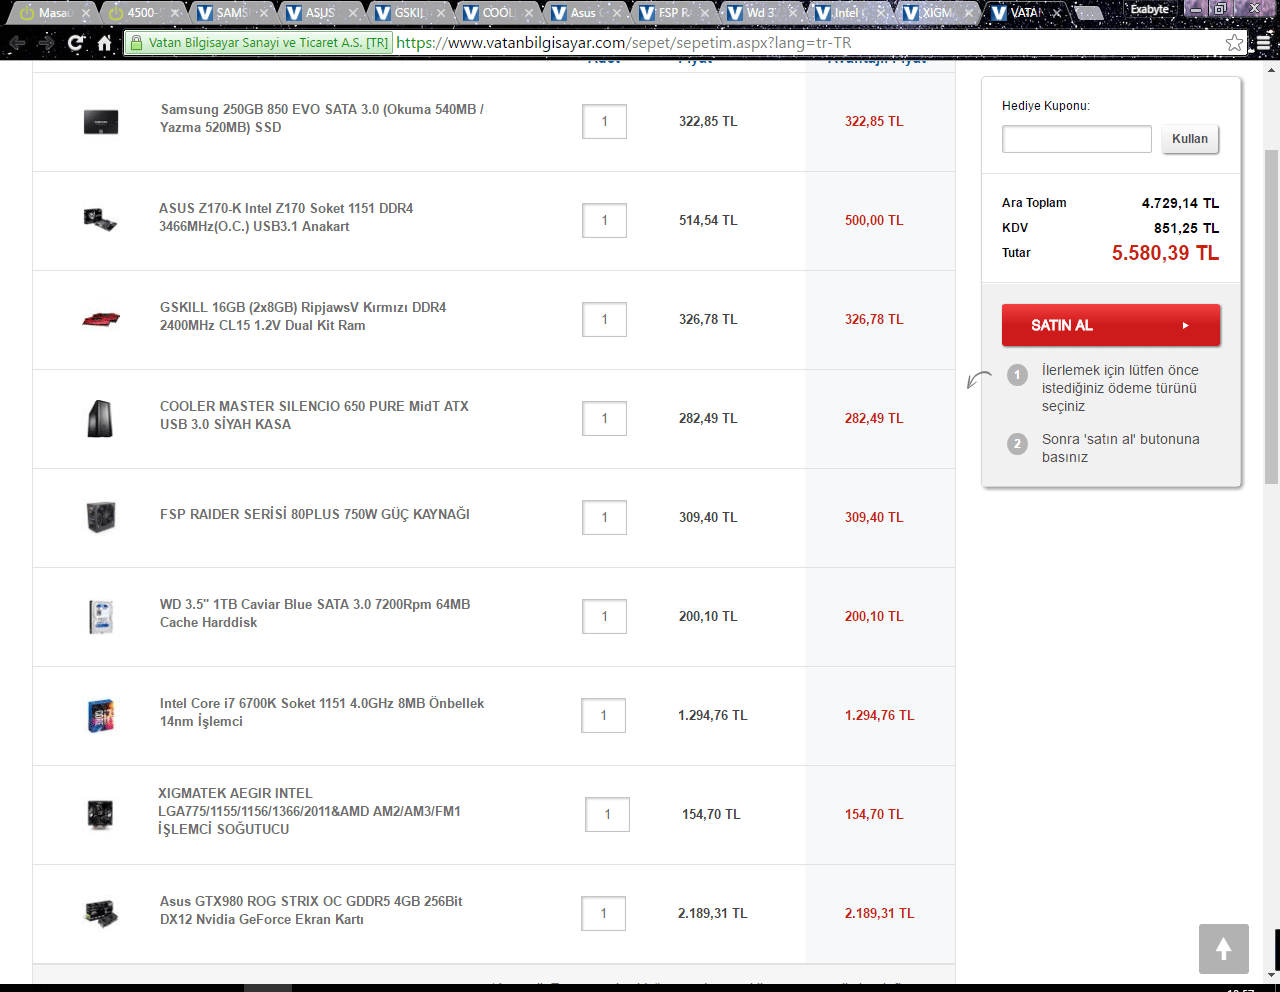Screen dimensions: 1280x992
Task: Edit quantity for the FSP power supply
Action: tap(604, 517)
